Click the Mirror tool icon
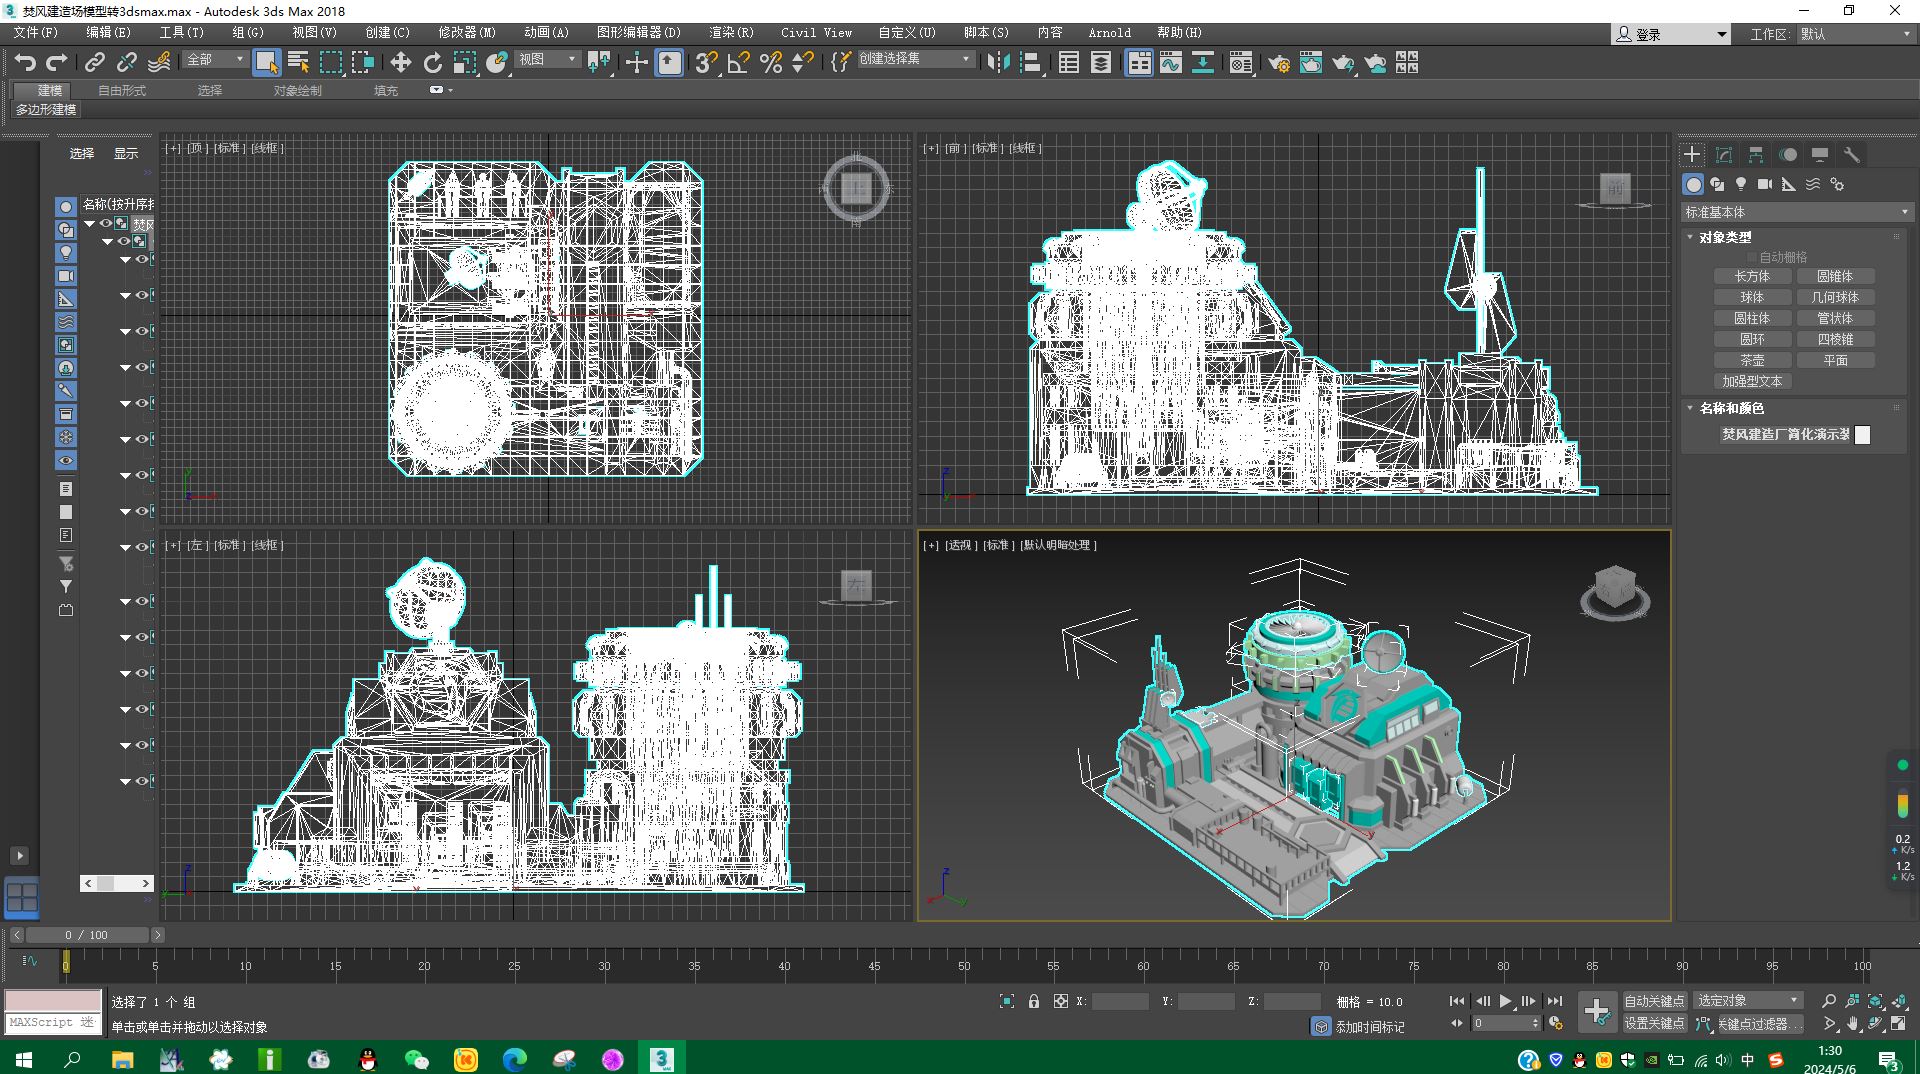 (x=997, y=63)
